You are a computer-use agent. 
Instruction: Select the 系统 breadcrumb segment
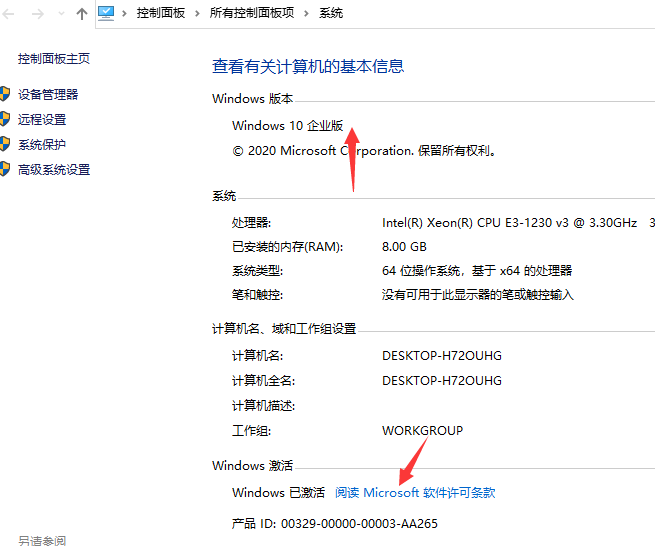(330, 14)
